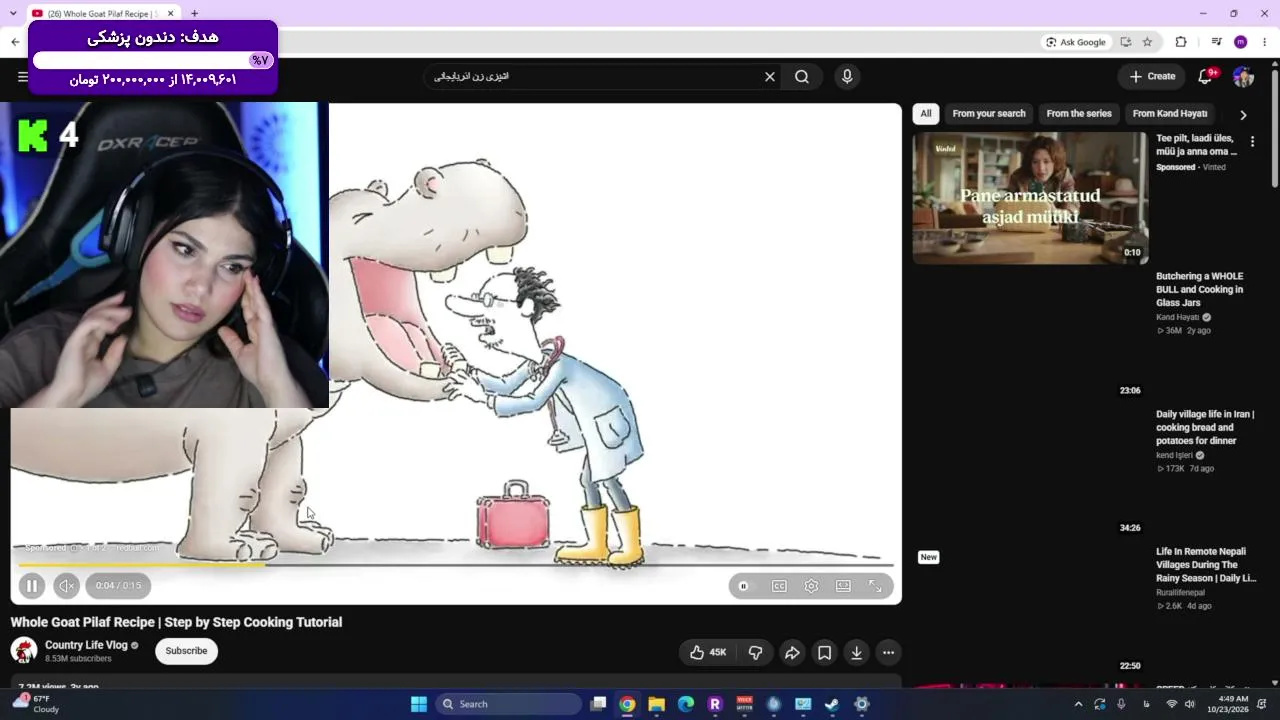Screen dimensions: 1280x720
Task: Dislike the video with thumbs-down icon
Action: [x=755, y=653]
